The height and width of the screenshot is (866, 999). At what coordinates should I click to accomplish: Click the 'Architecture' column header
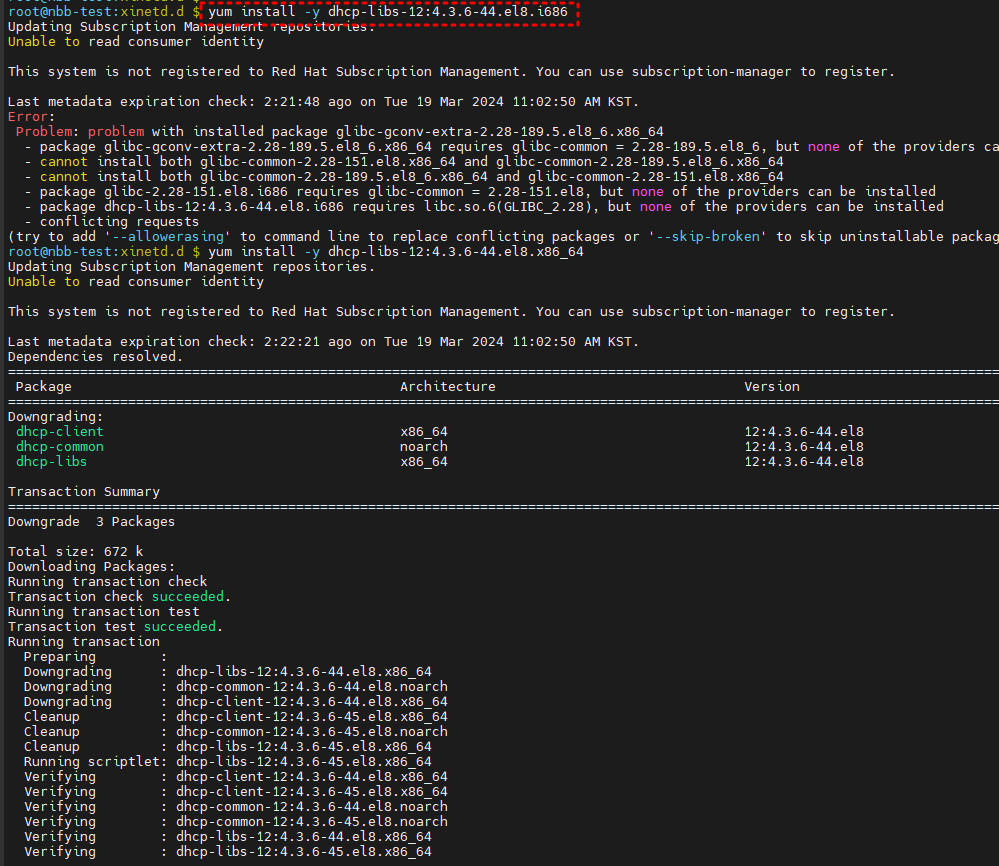[x=447, y=387]
